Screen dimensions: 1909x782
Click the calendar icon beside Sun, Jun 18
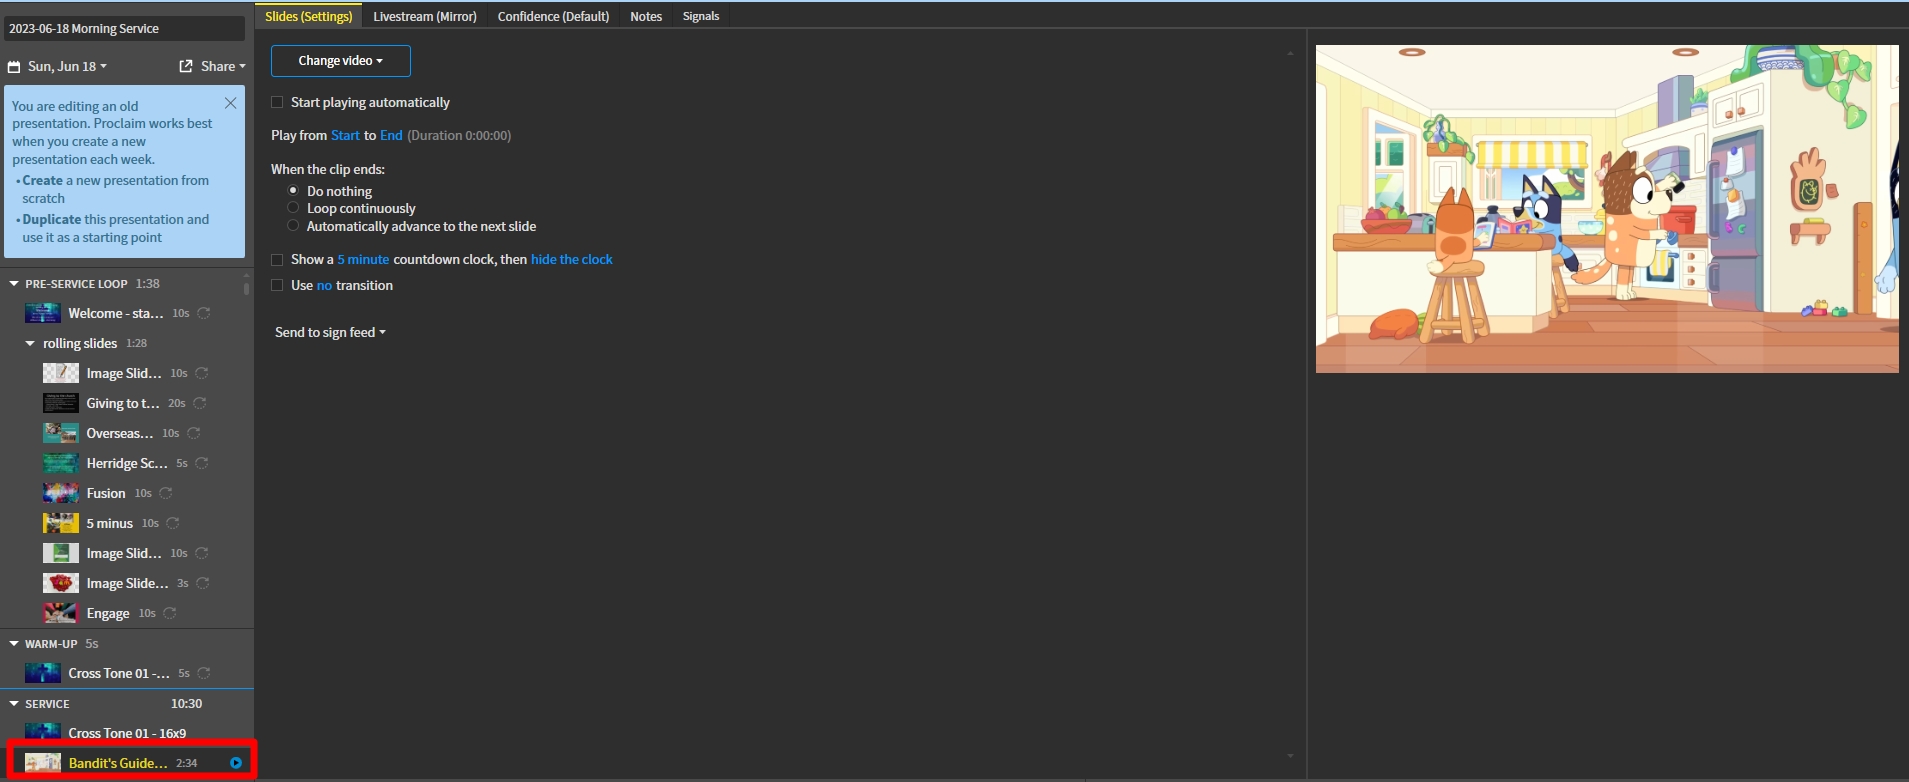coord(14,67)
